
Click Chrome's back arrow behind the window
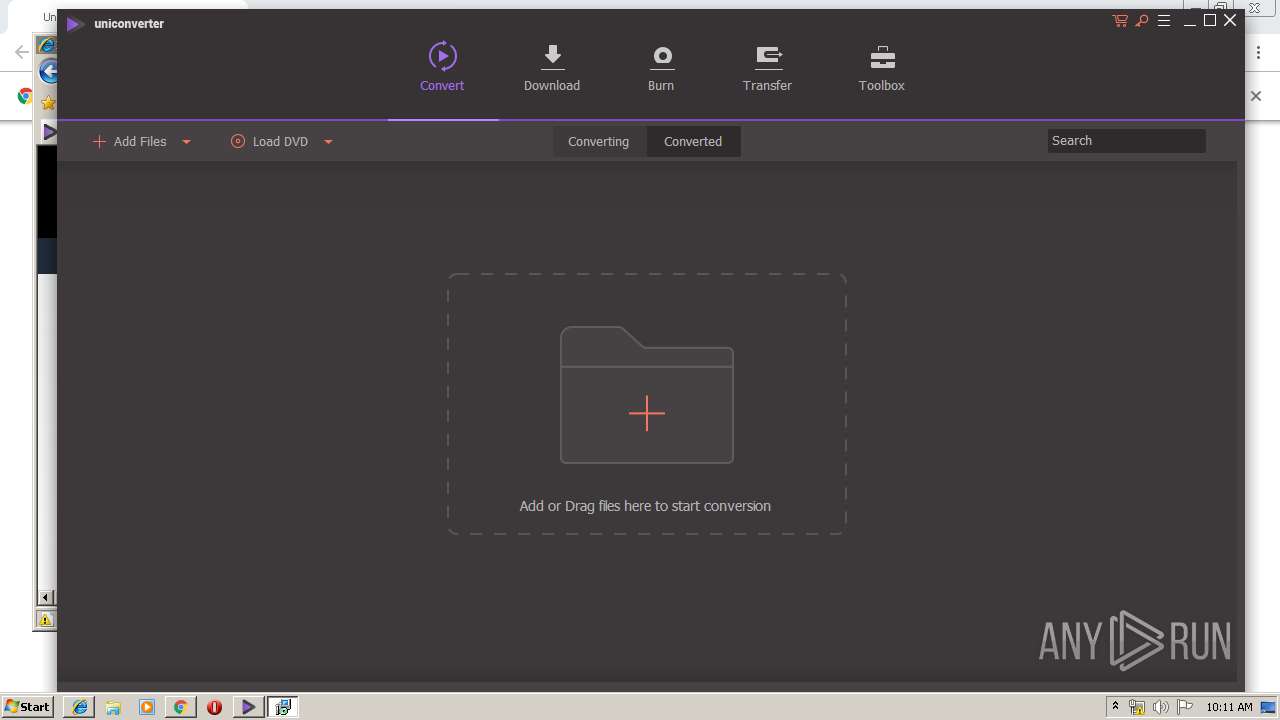21,52
